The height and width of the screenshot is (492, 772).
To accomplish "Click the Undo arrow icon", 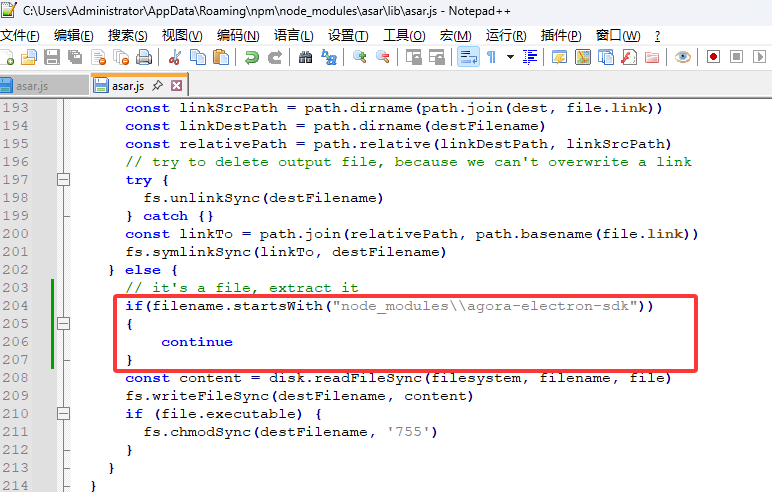I will 252,57.
